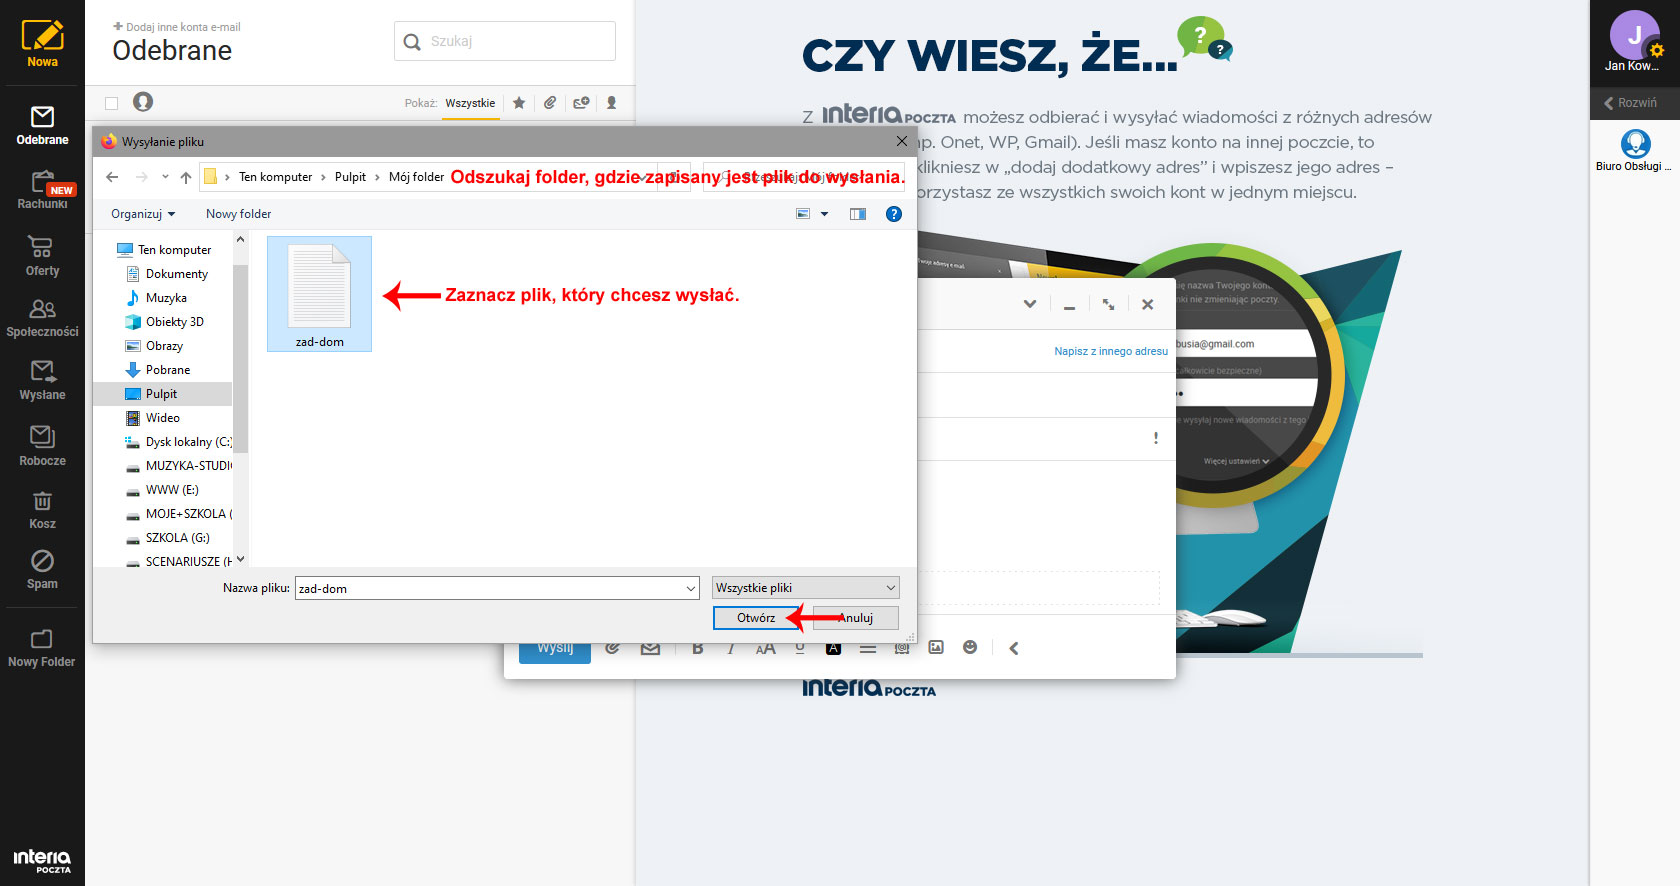
Task: Open Rachunki in the sidebar
Action: 42,190
